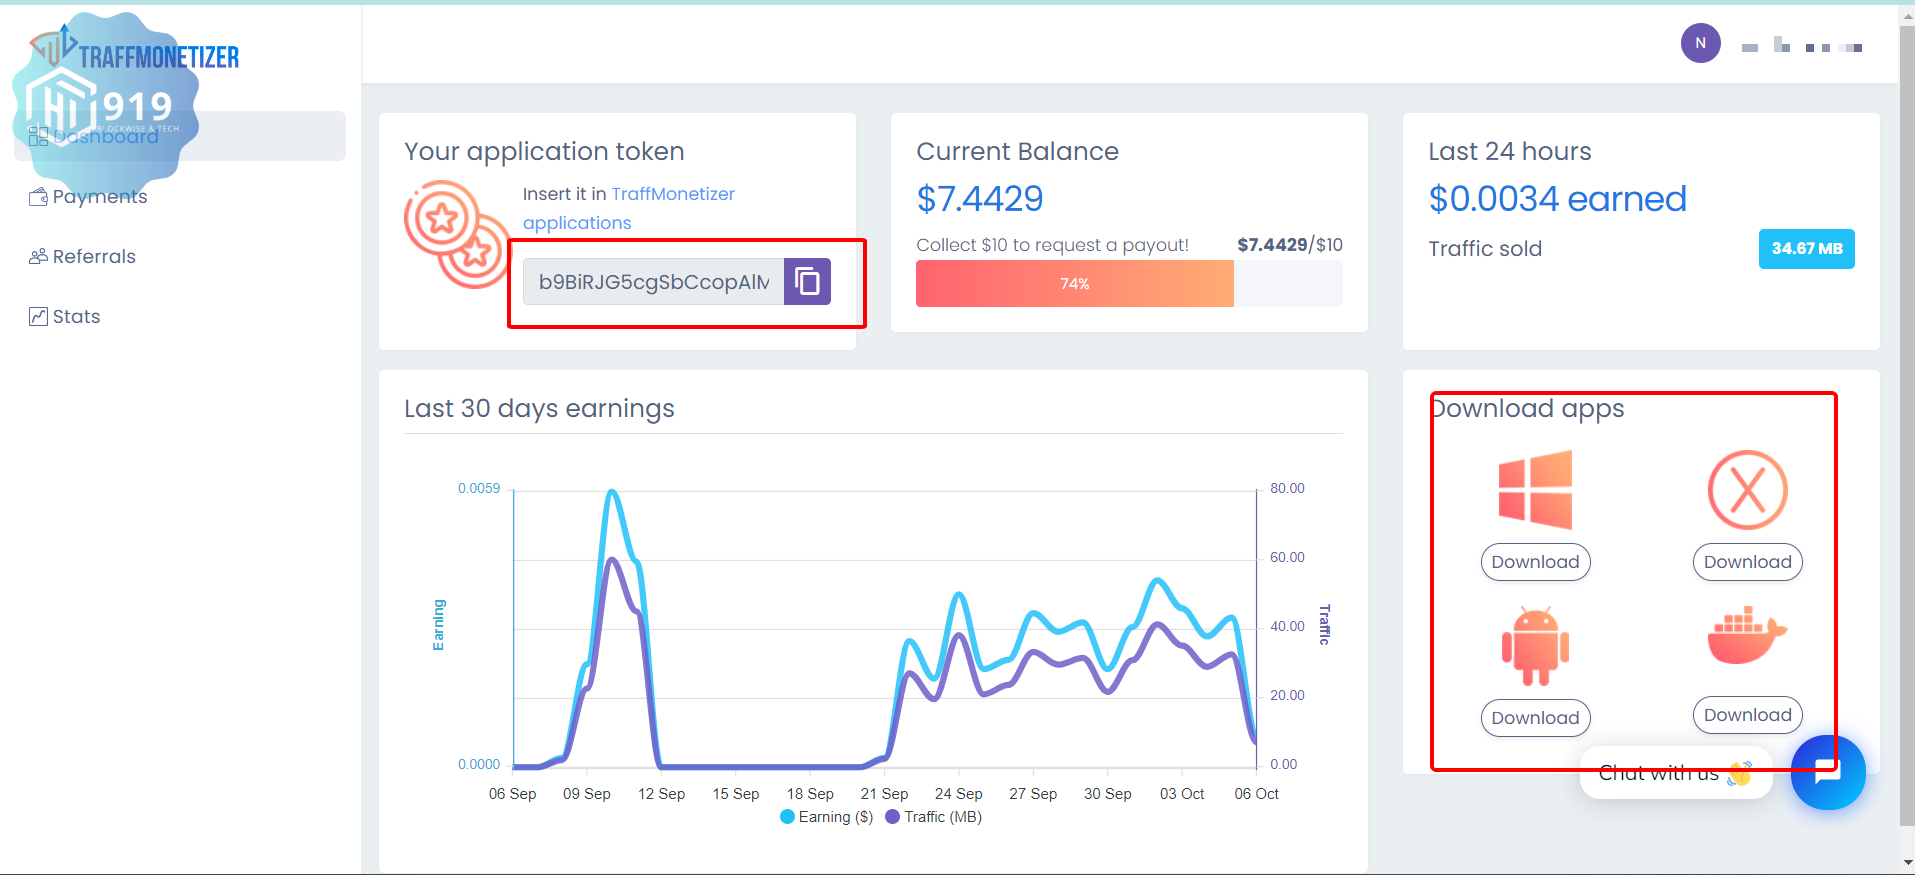Open the Payments page

point(100,197)
